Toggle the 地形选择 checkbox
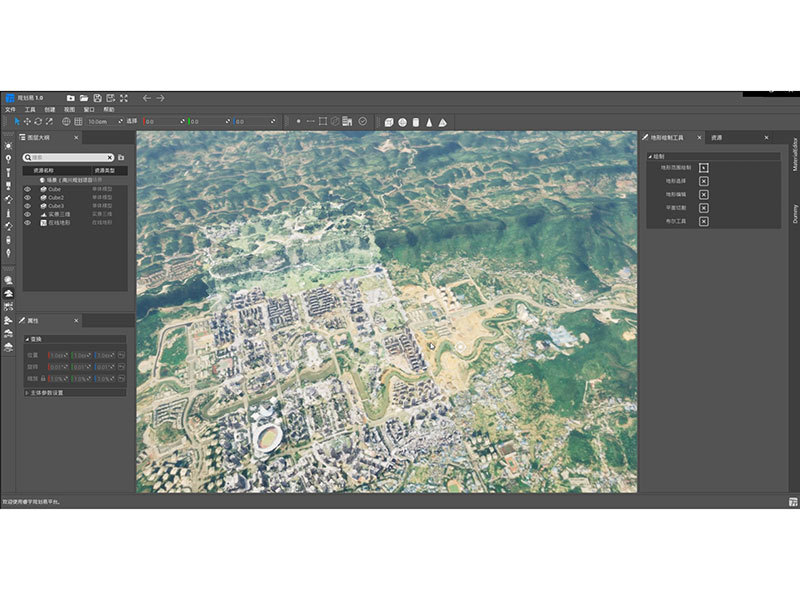Viewport: 800px width, 600px height. point(704,181)
